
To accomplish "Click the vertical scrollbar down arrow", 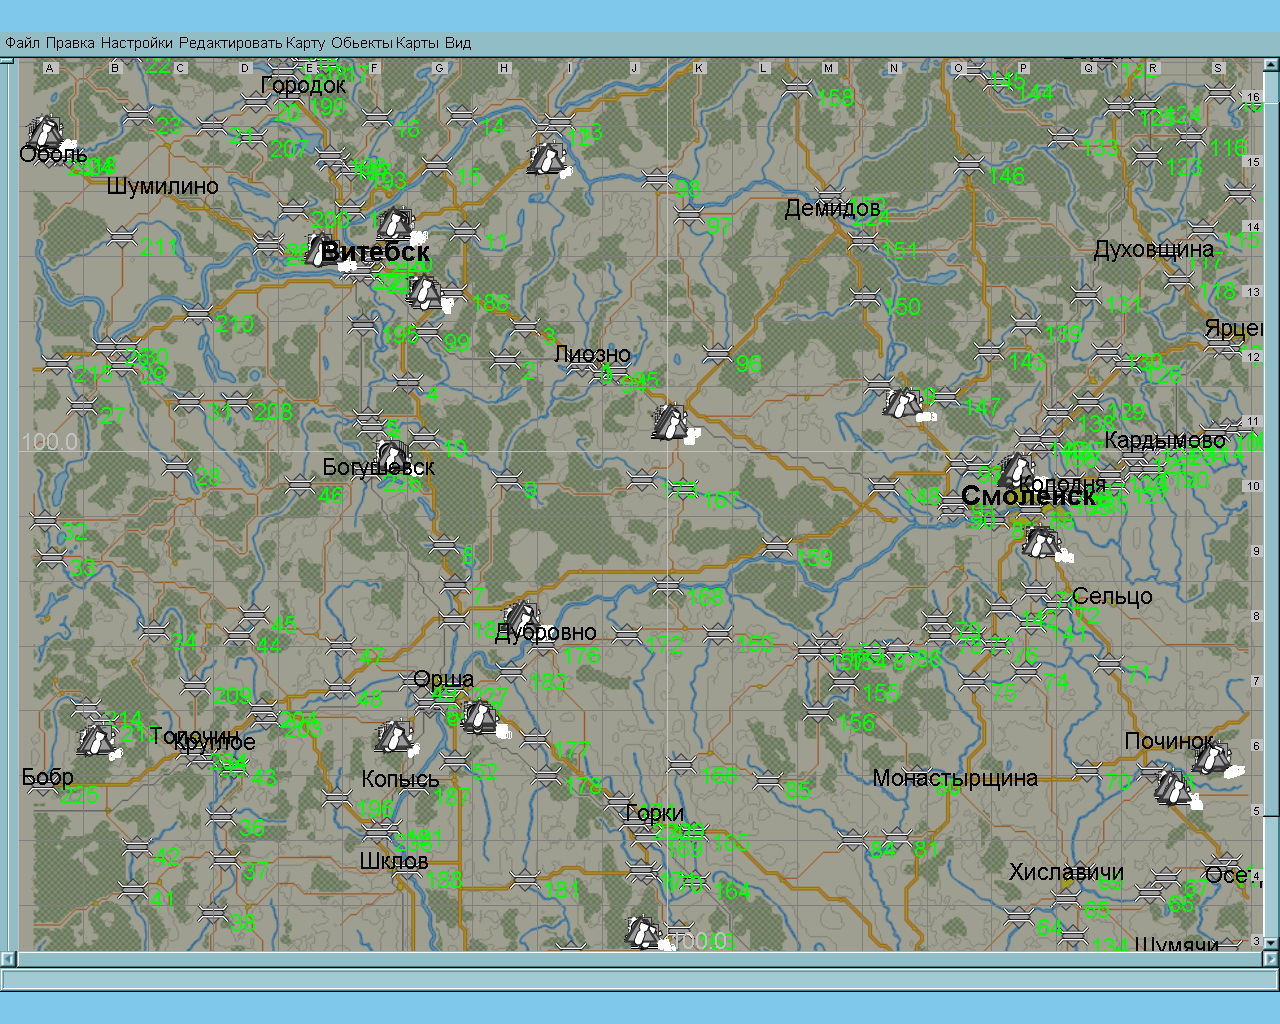I will (1272, 944).
